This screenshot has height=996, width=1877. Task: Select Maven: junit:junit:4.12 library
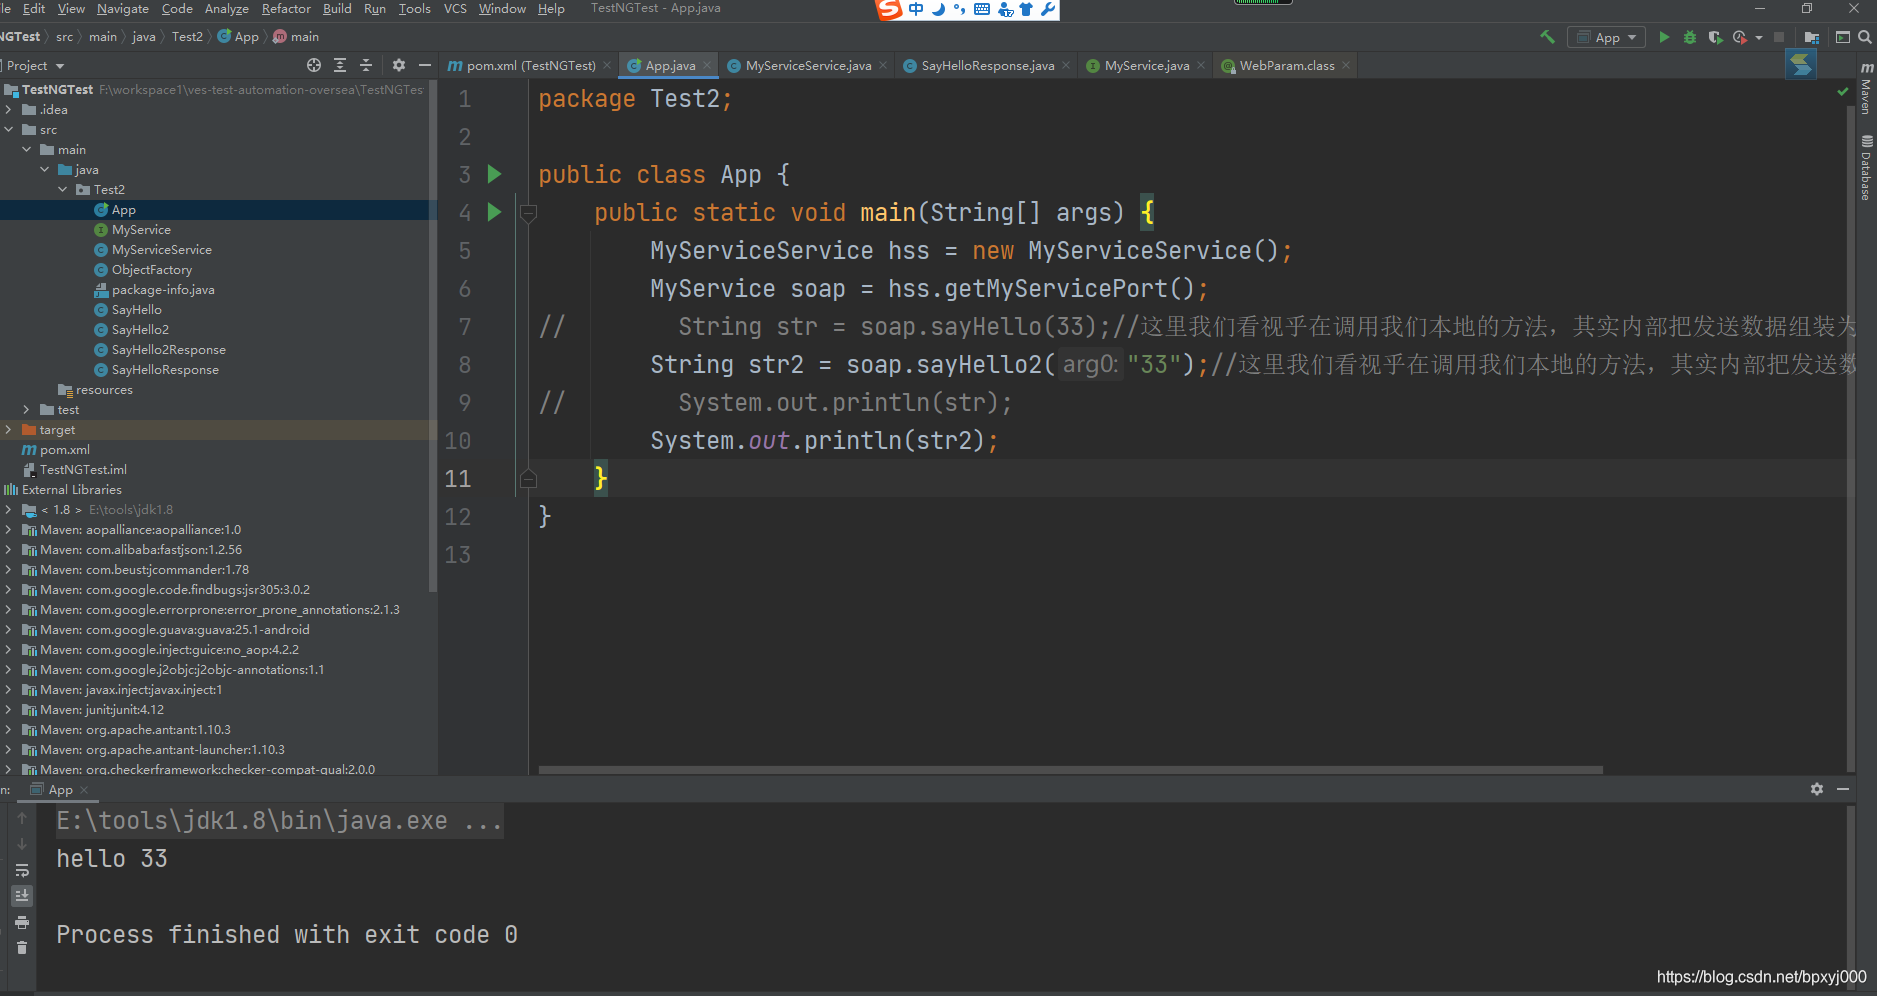click(x=102, y=710)
